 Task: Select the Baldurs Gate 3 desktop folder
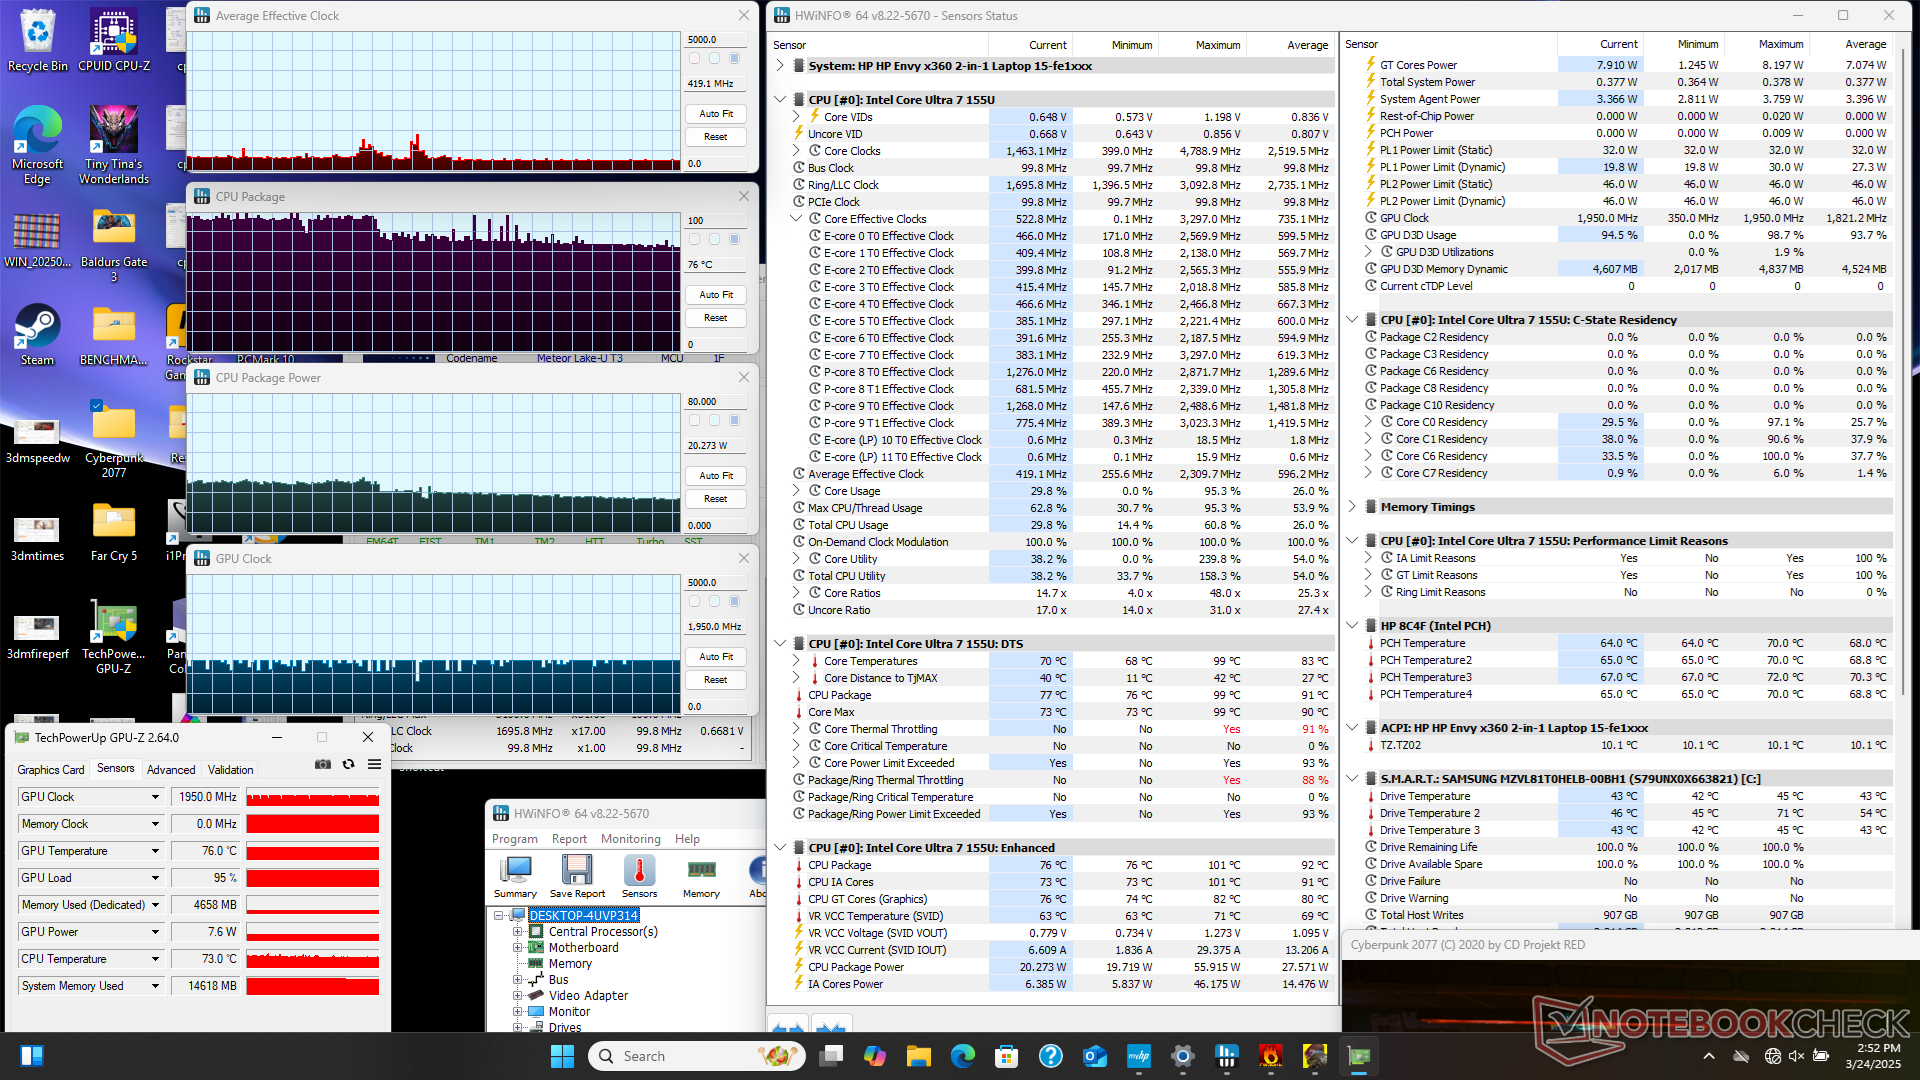(114, 247)
